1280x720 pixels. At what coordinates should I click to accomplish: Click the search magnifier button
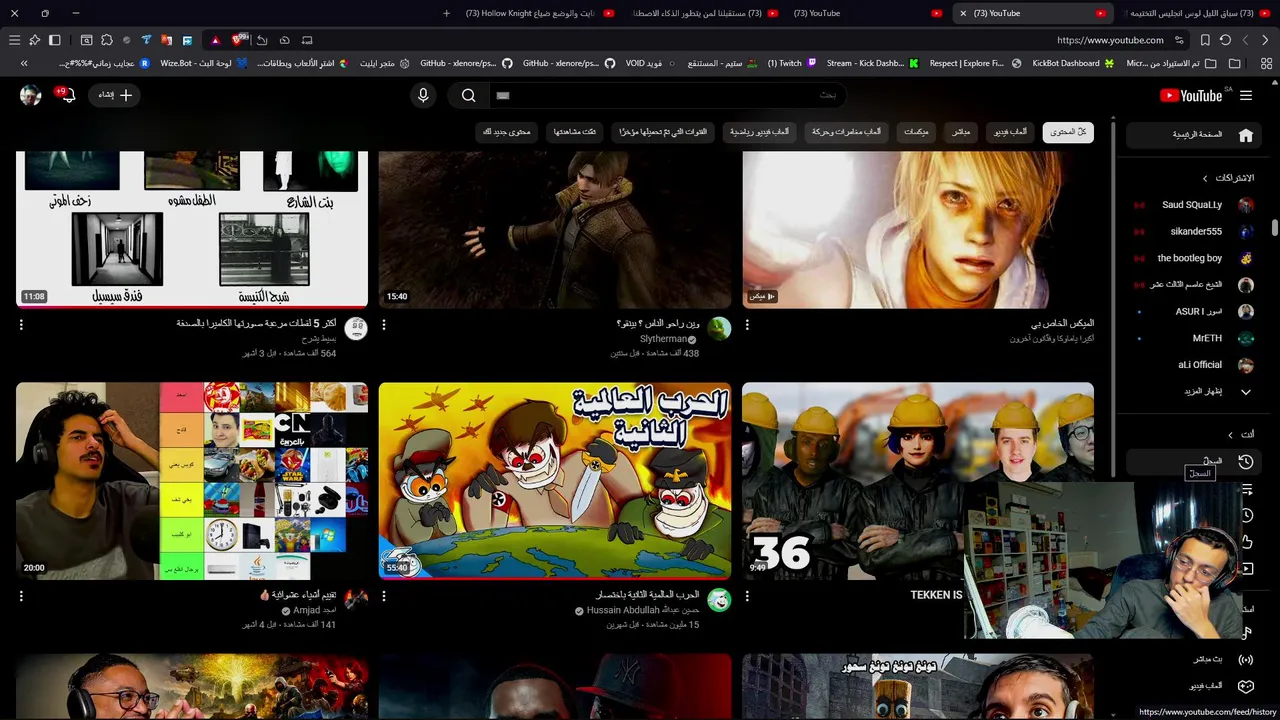point(468,95)
